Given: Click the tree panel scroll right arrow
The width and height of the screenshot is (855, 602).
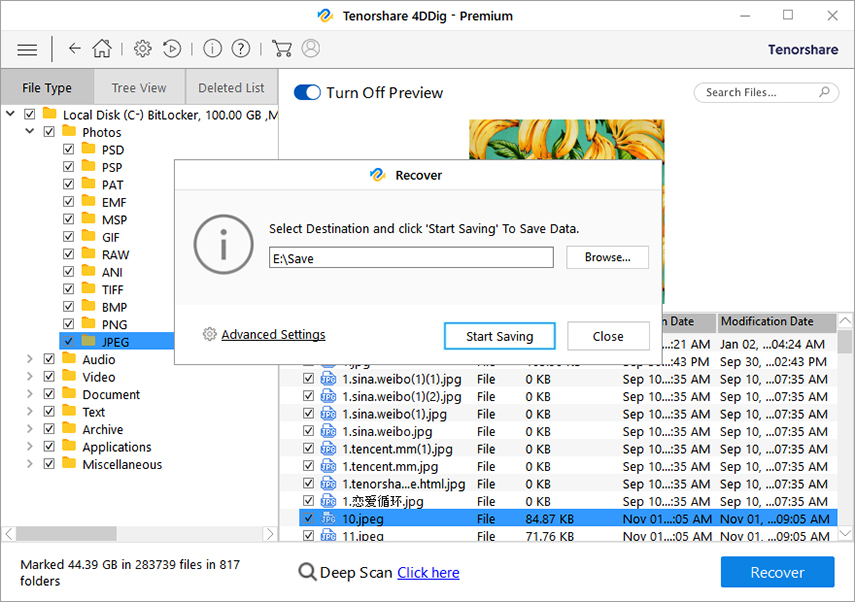Looking at the screenshot, I should click(269, 533).
